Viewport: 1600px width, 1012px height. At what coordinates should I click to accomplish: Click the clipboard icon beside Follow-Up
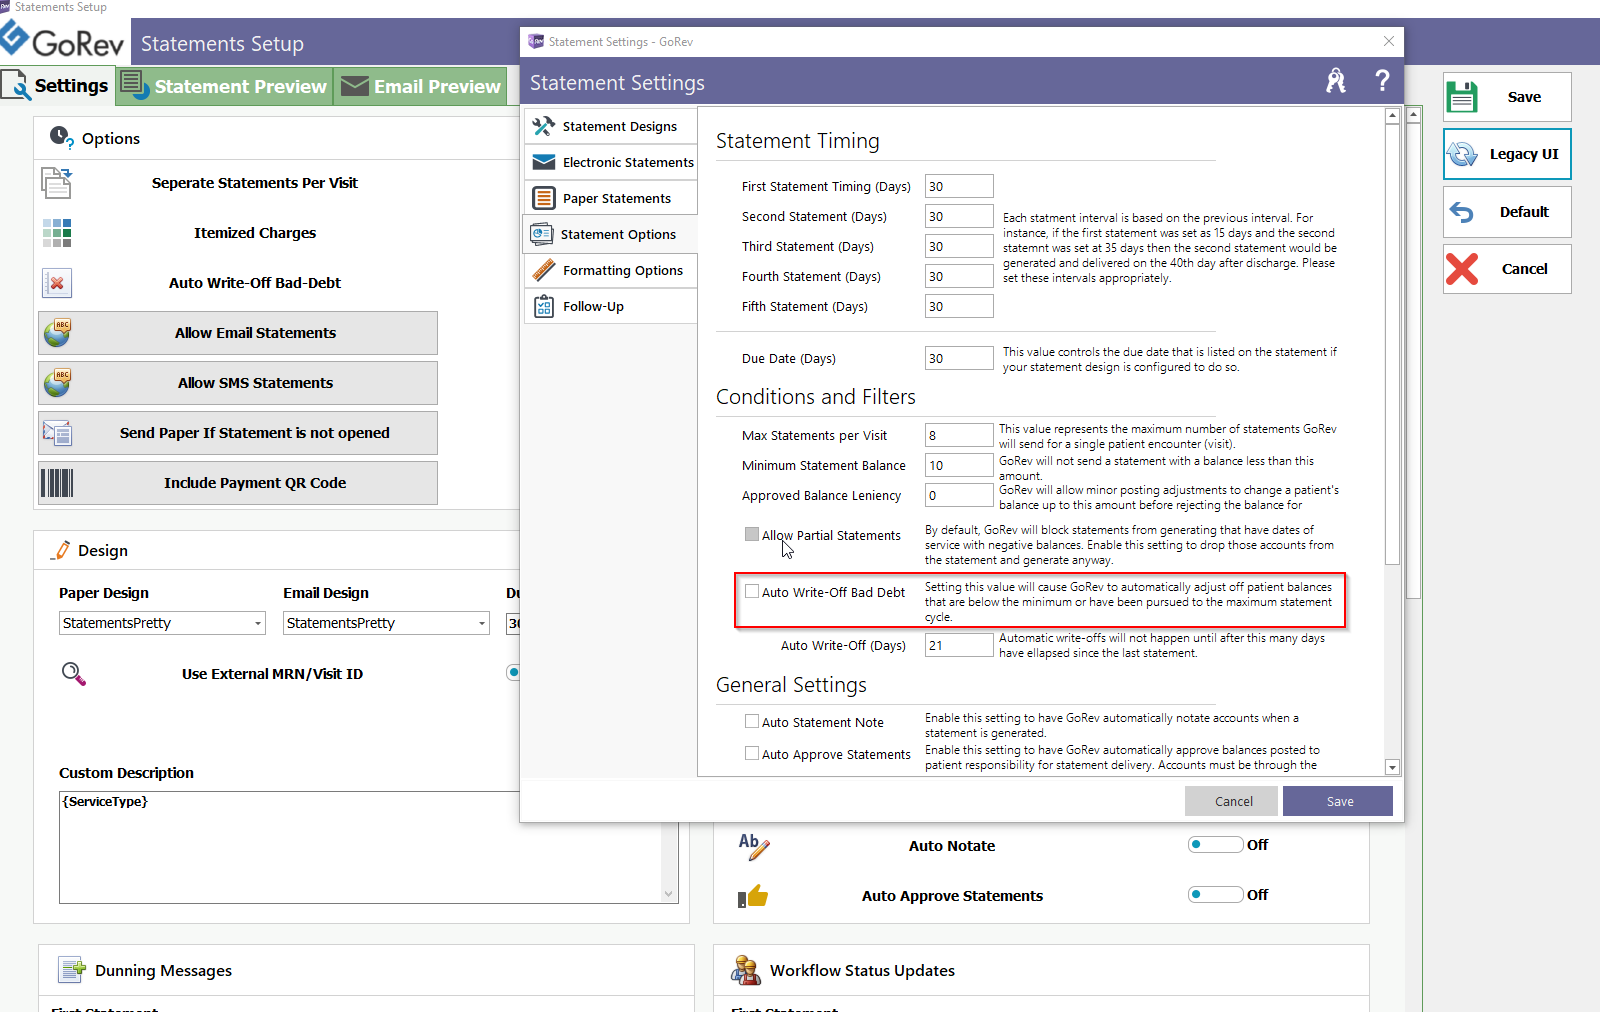tap(544, 306)
